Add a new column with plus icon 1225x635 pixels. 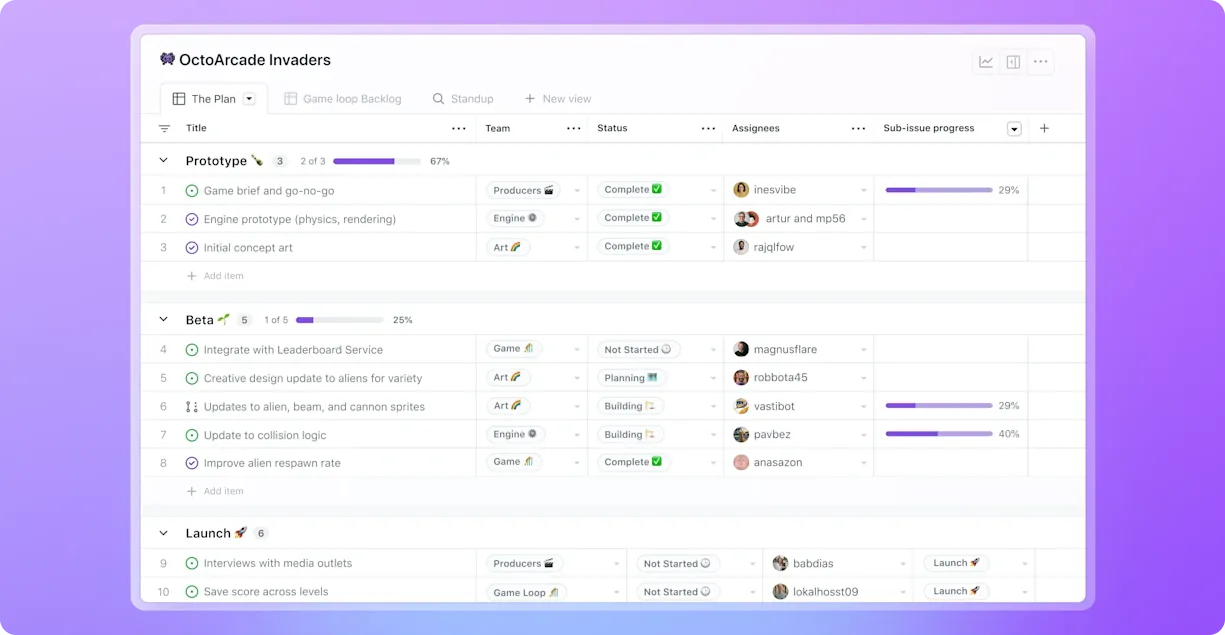pos(1044,128)
